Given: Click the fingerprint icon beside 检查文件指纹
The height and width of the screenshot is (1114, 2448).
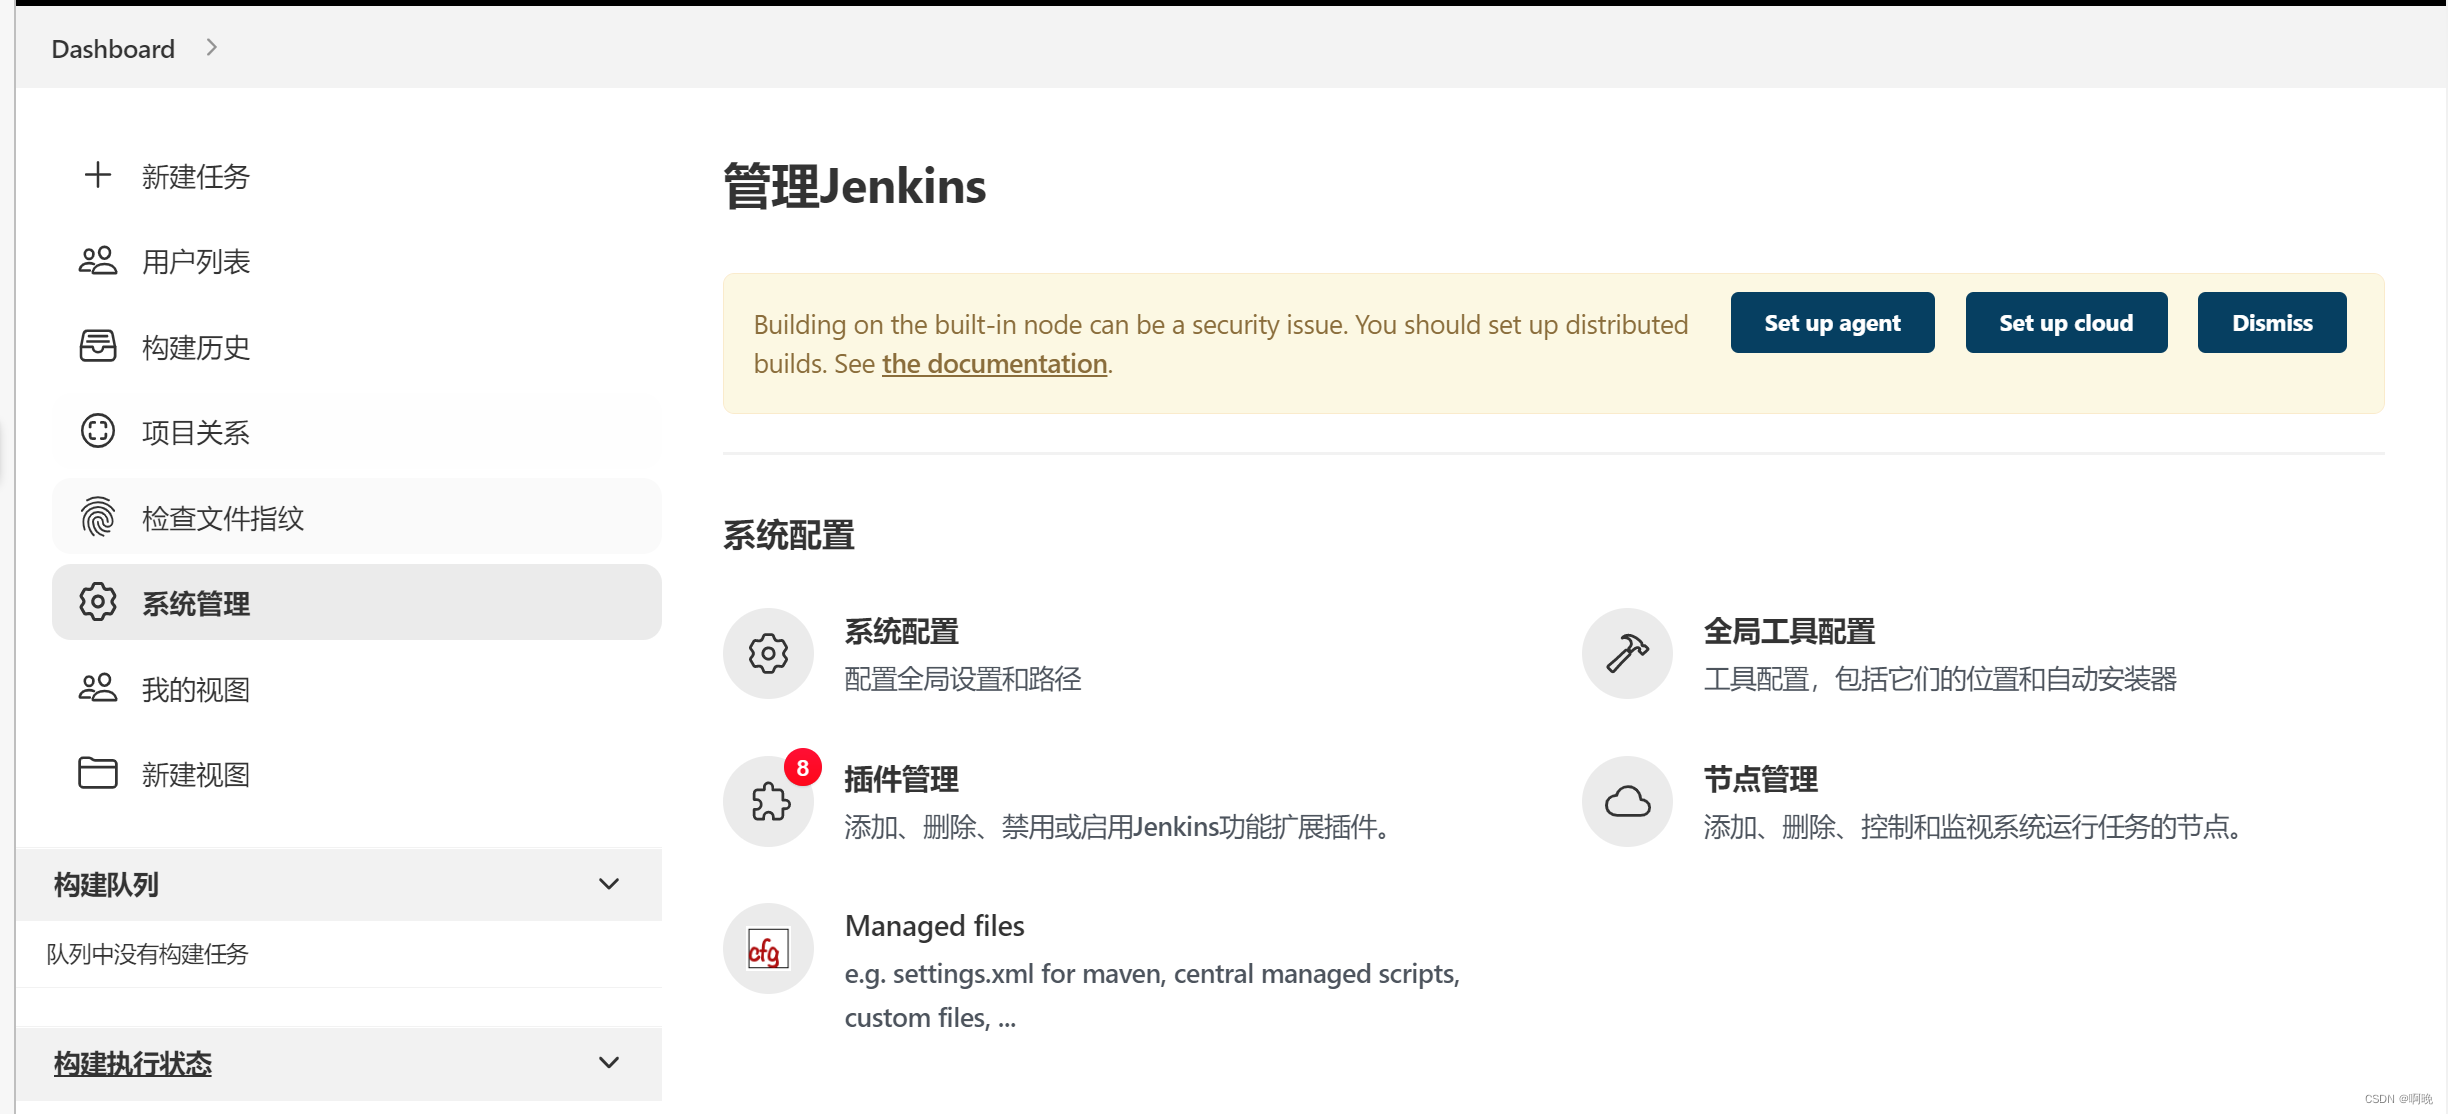Looking at the screenshot, I should [x=98, y=517].
